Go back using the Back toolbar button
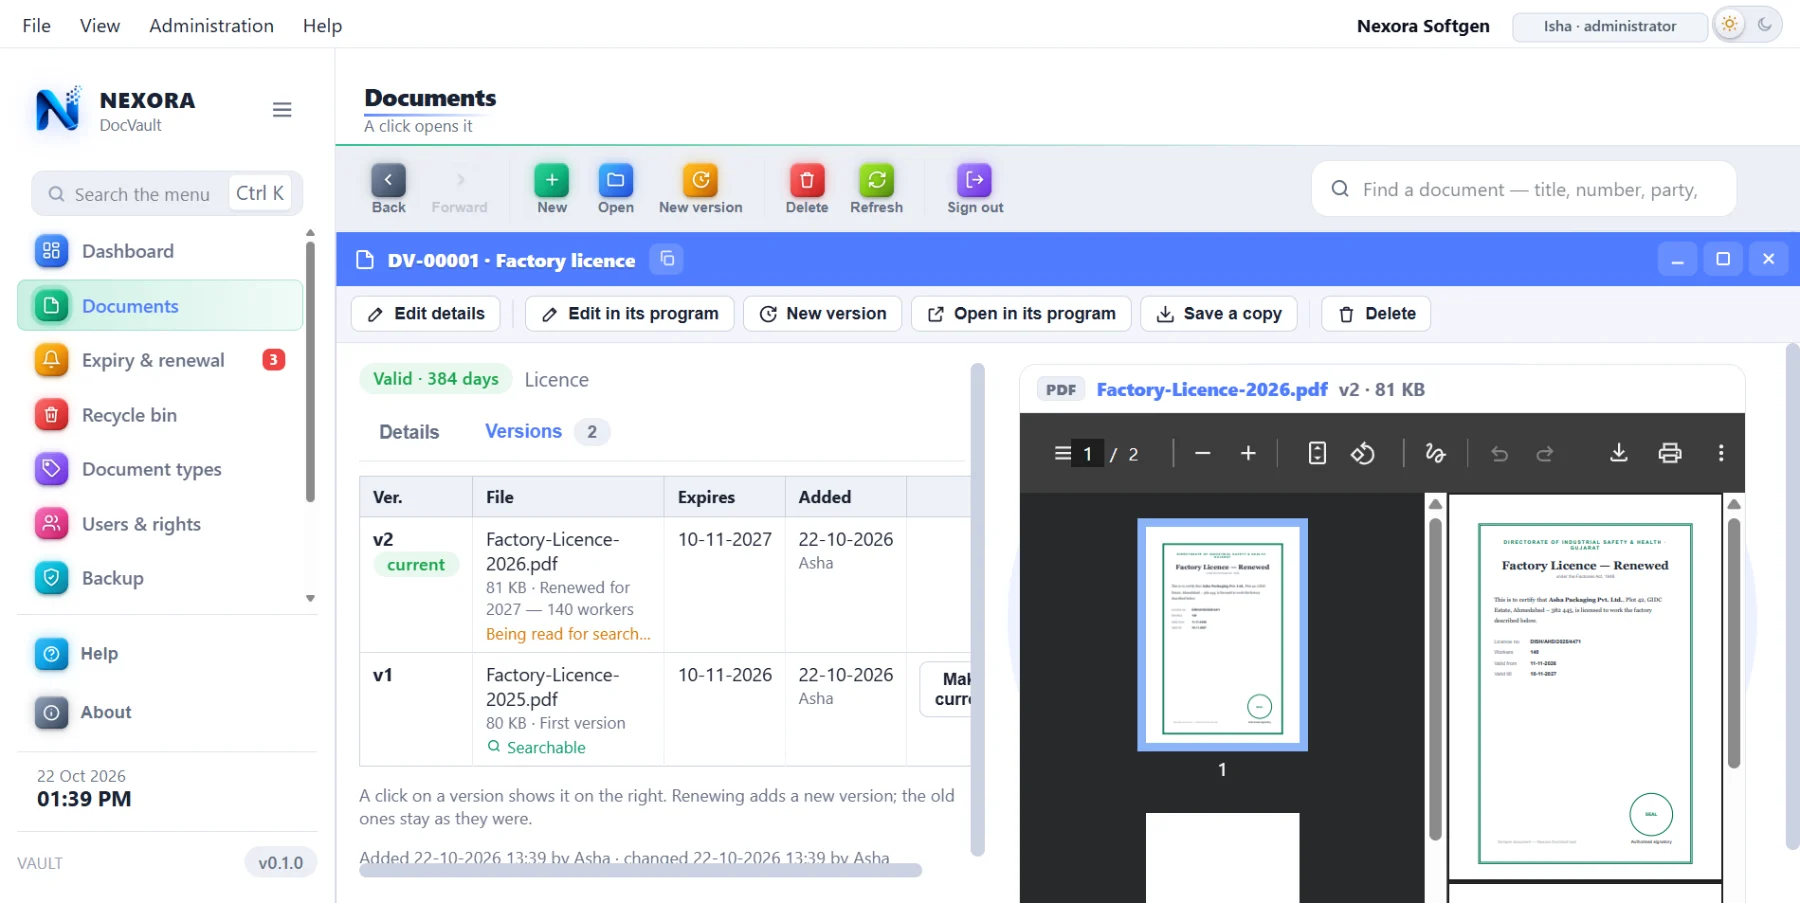Image resolution: width=1800 pixels, height=903 pixels. coord(388,189)
